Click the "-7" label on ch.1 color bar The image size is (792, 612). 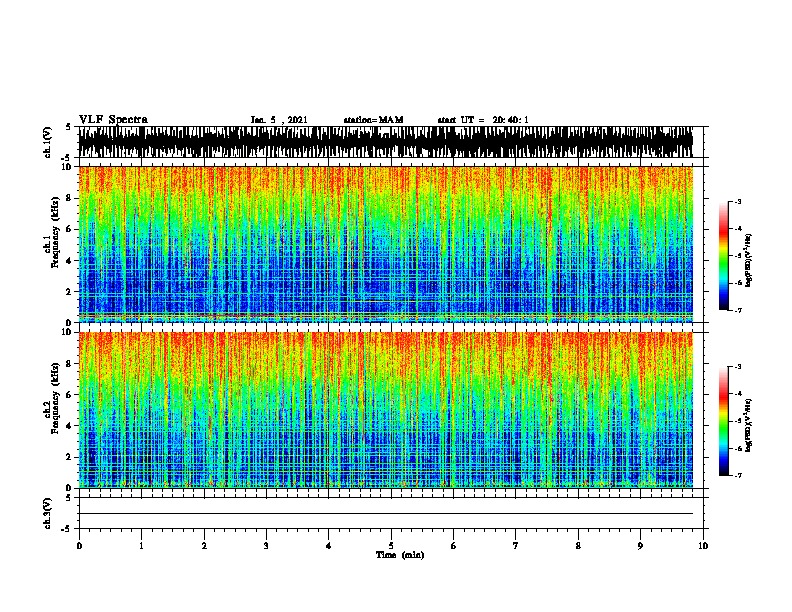[x=738, y=310]
